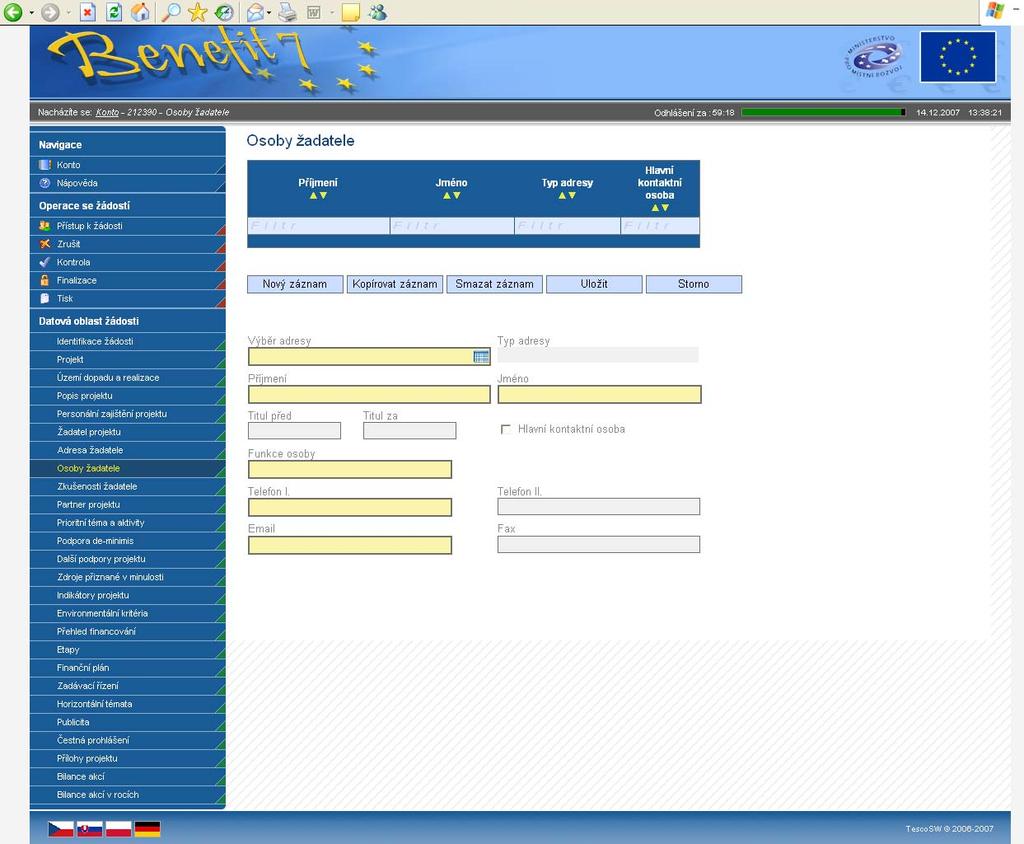1024x844 pixels.
Task: Select Partner projektu from the sidebar
Action: click(x=127, y=504)
